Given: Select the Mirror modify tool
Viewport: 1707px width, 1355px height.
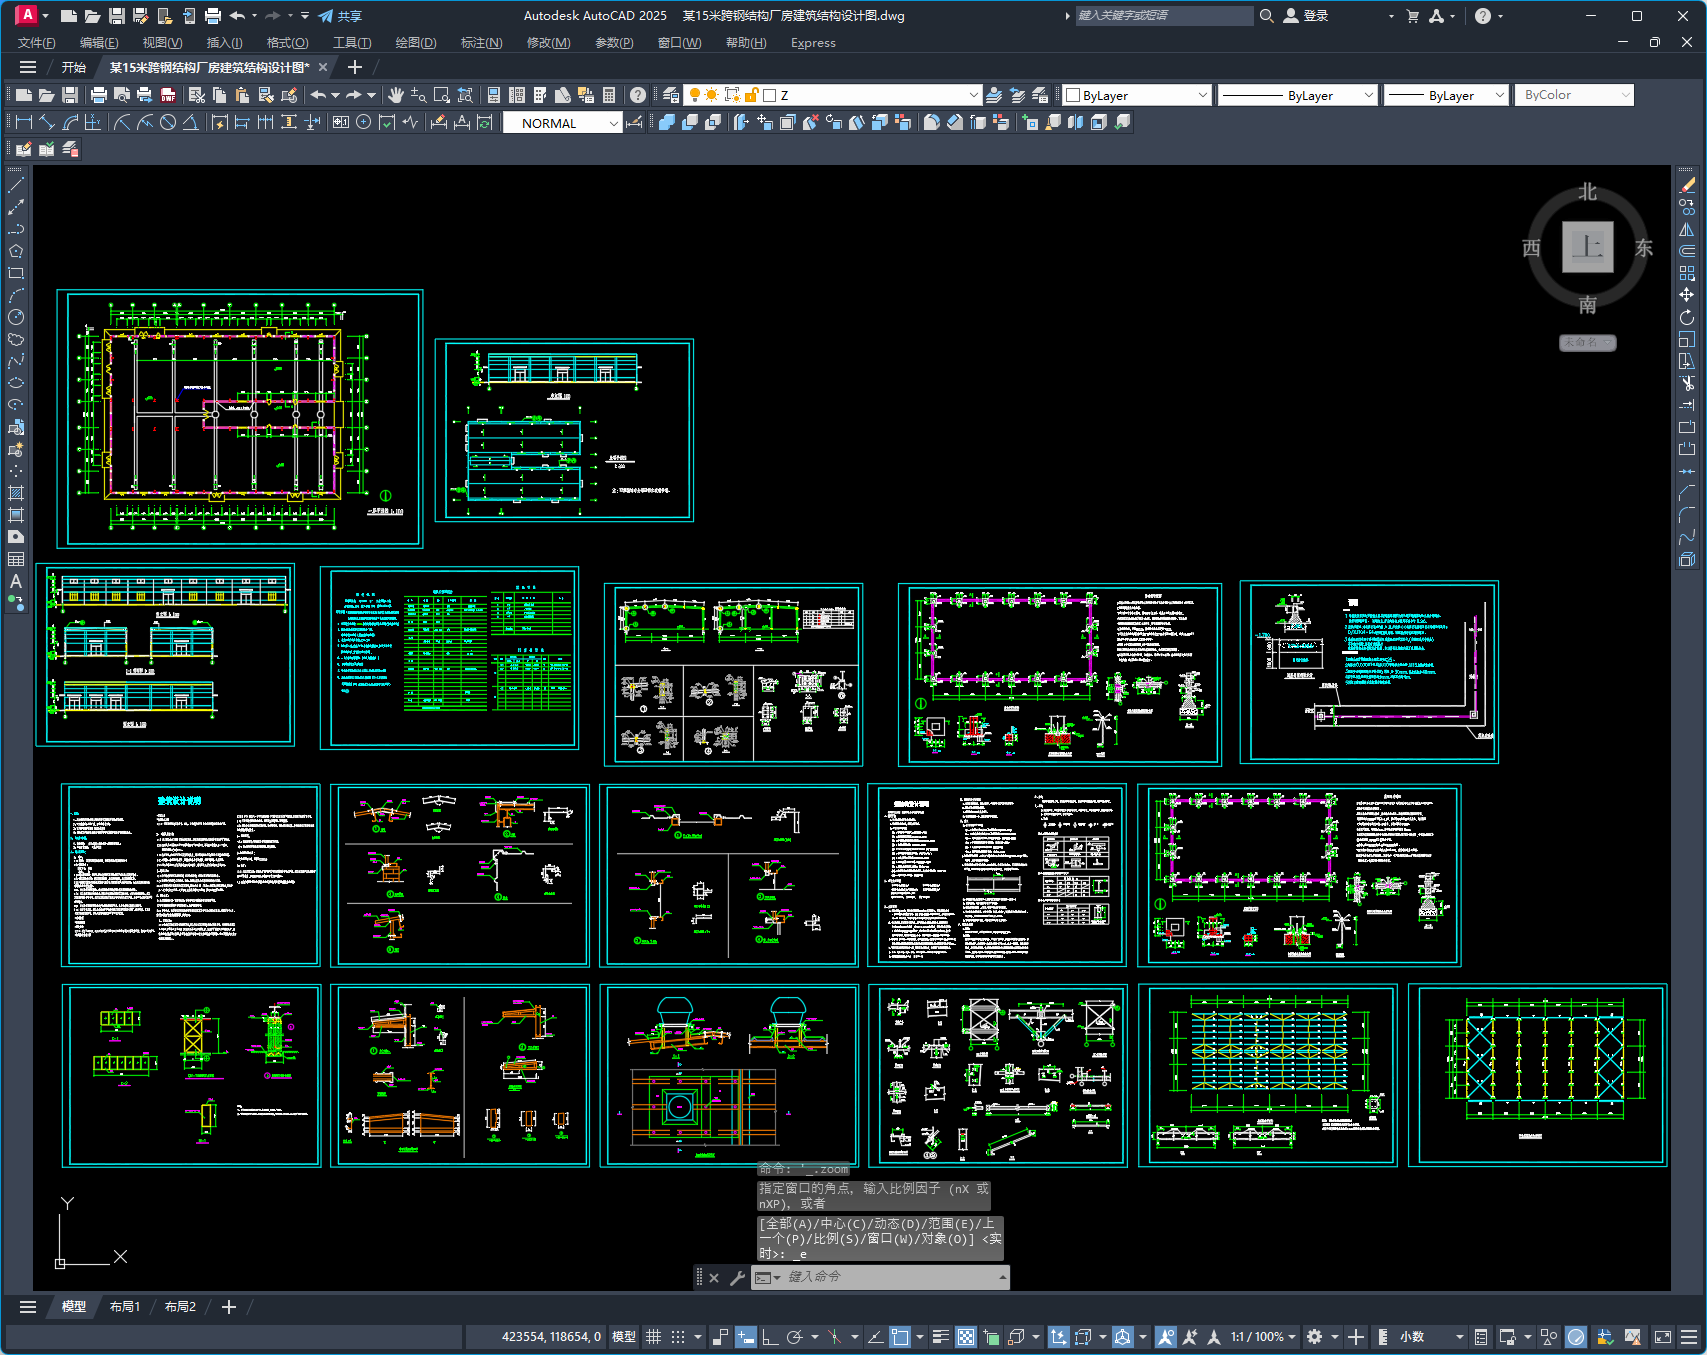Looking at the screenshot, I should click(x=1687, y=229).
